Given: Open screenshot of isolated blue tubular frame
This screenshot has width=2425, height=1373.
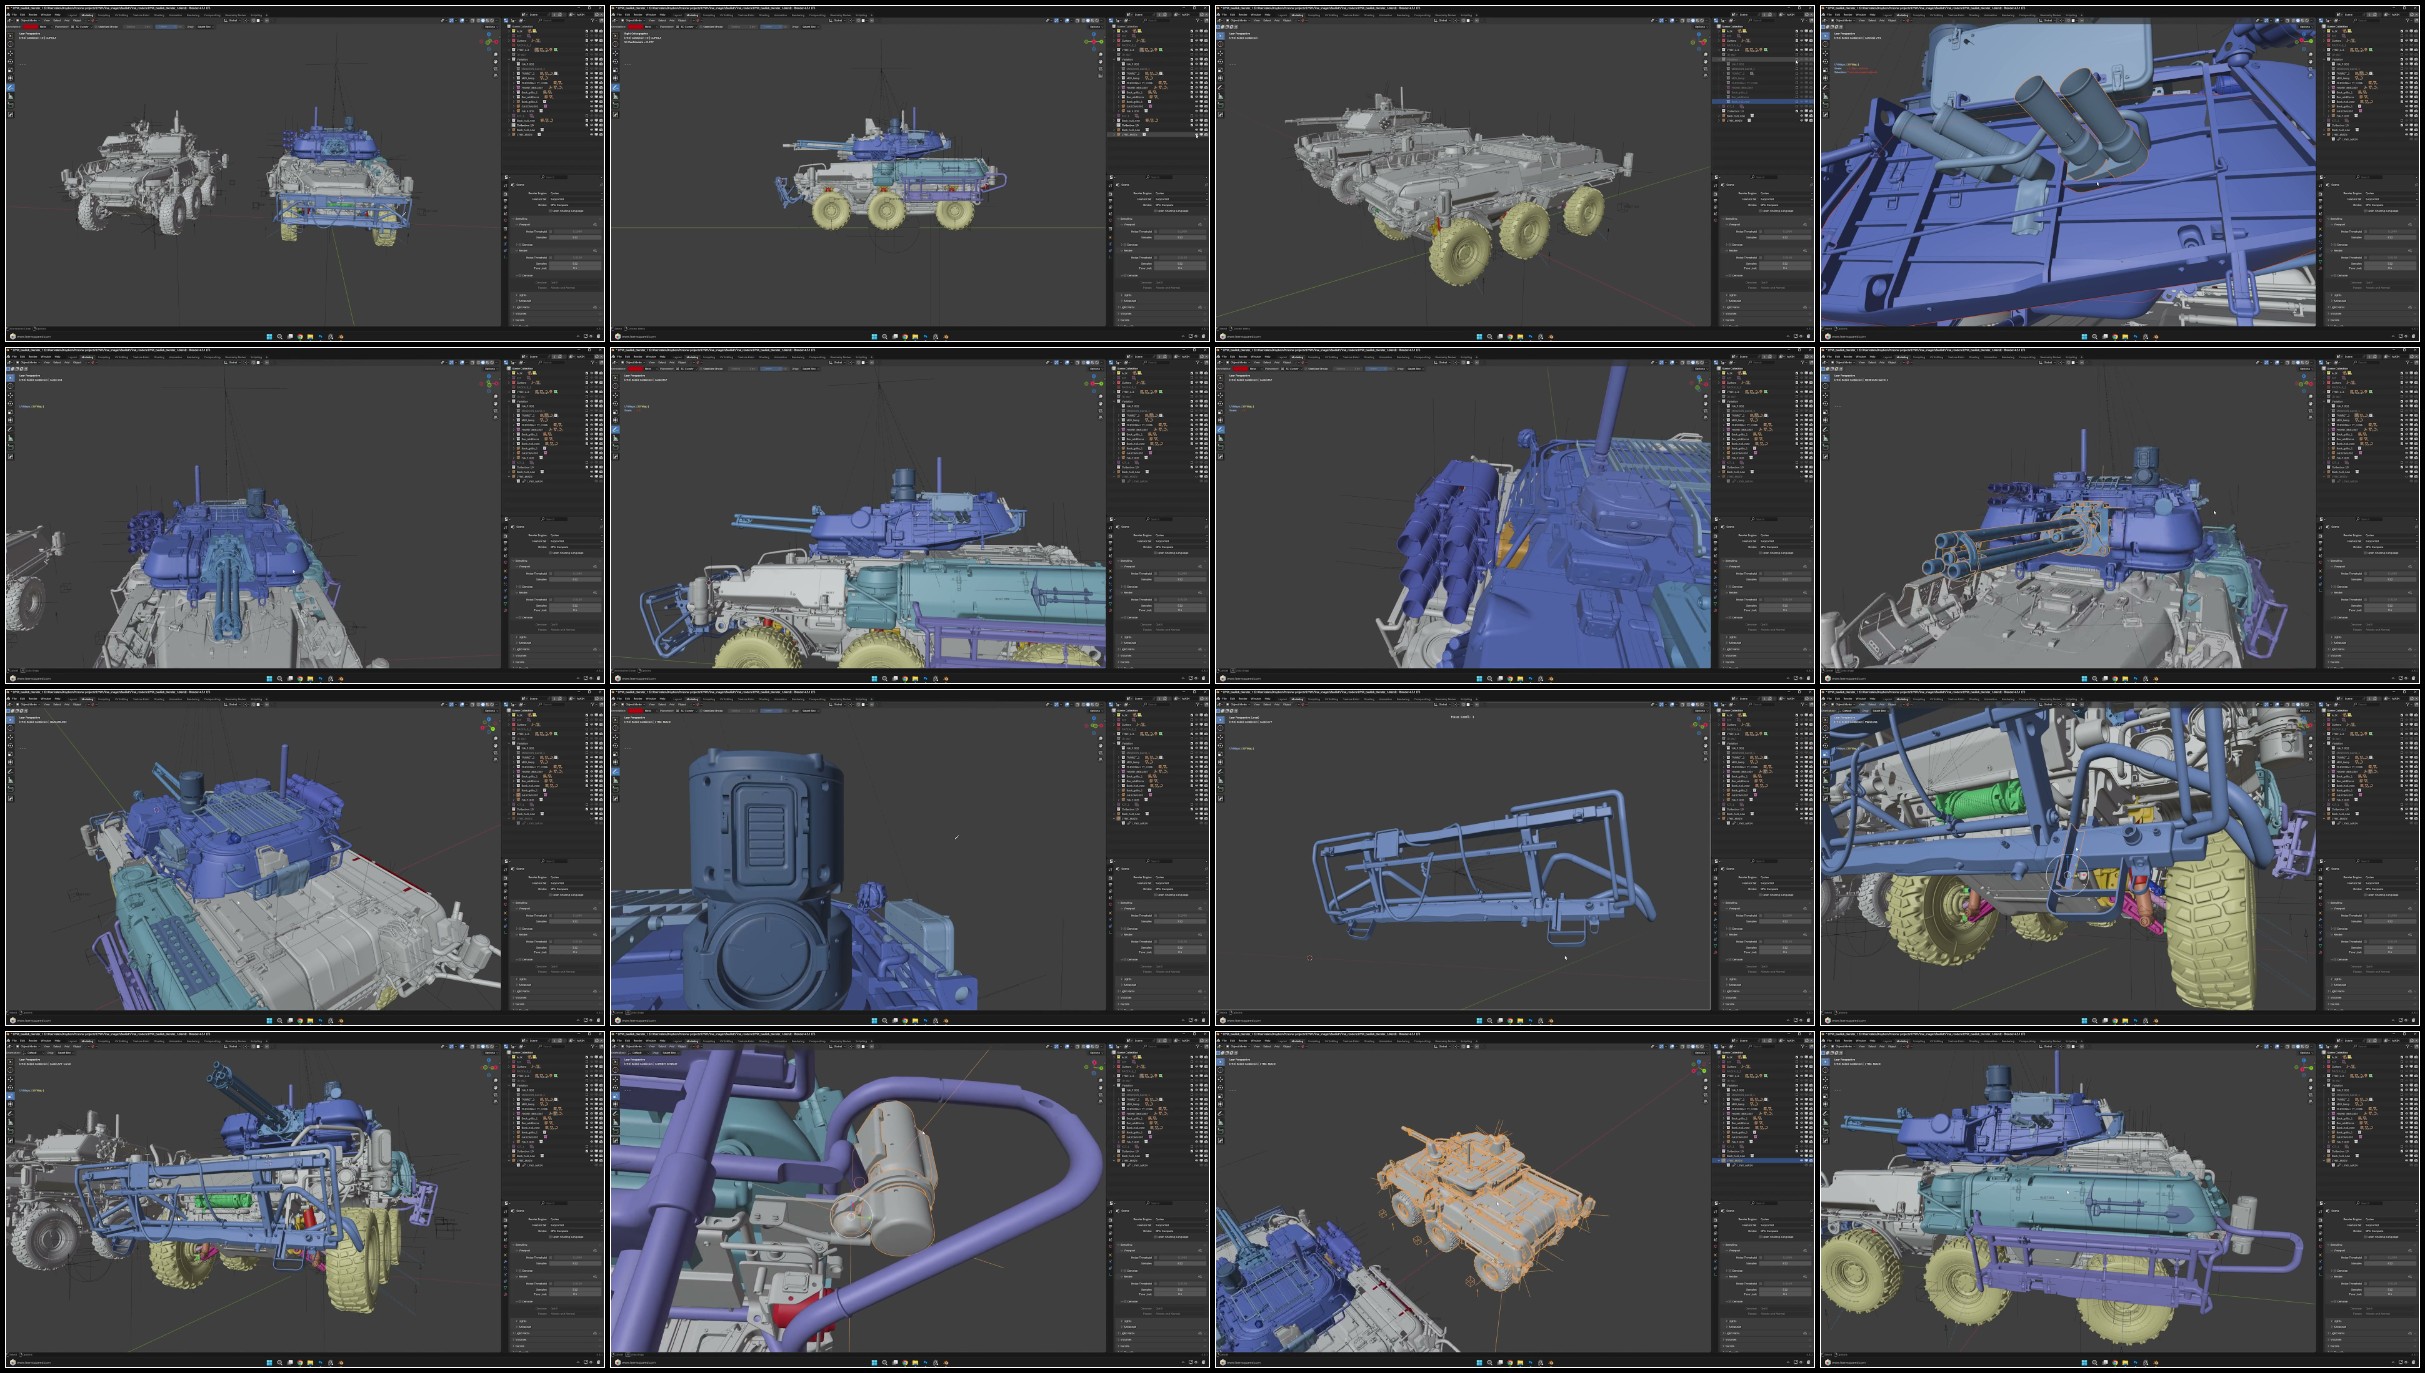Looking at the screenshot, I should 1515,858.
